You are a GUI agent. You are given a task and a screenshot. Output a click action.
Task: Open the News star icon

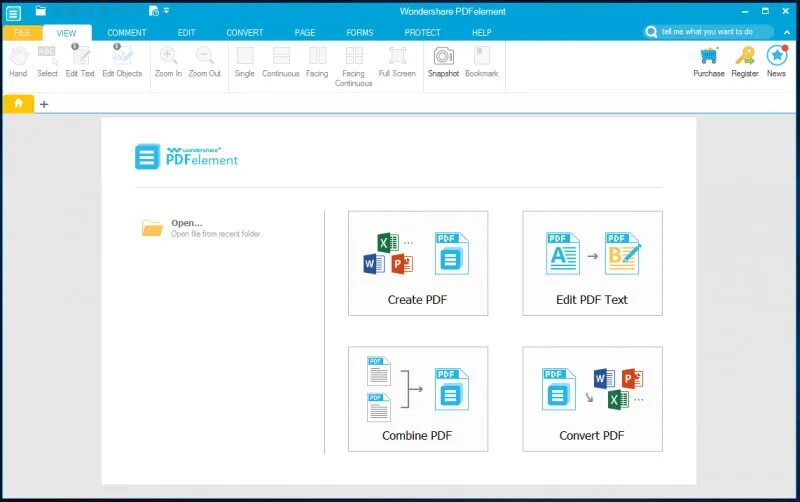tap(777, 62)
